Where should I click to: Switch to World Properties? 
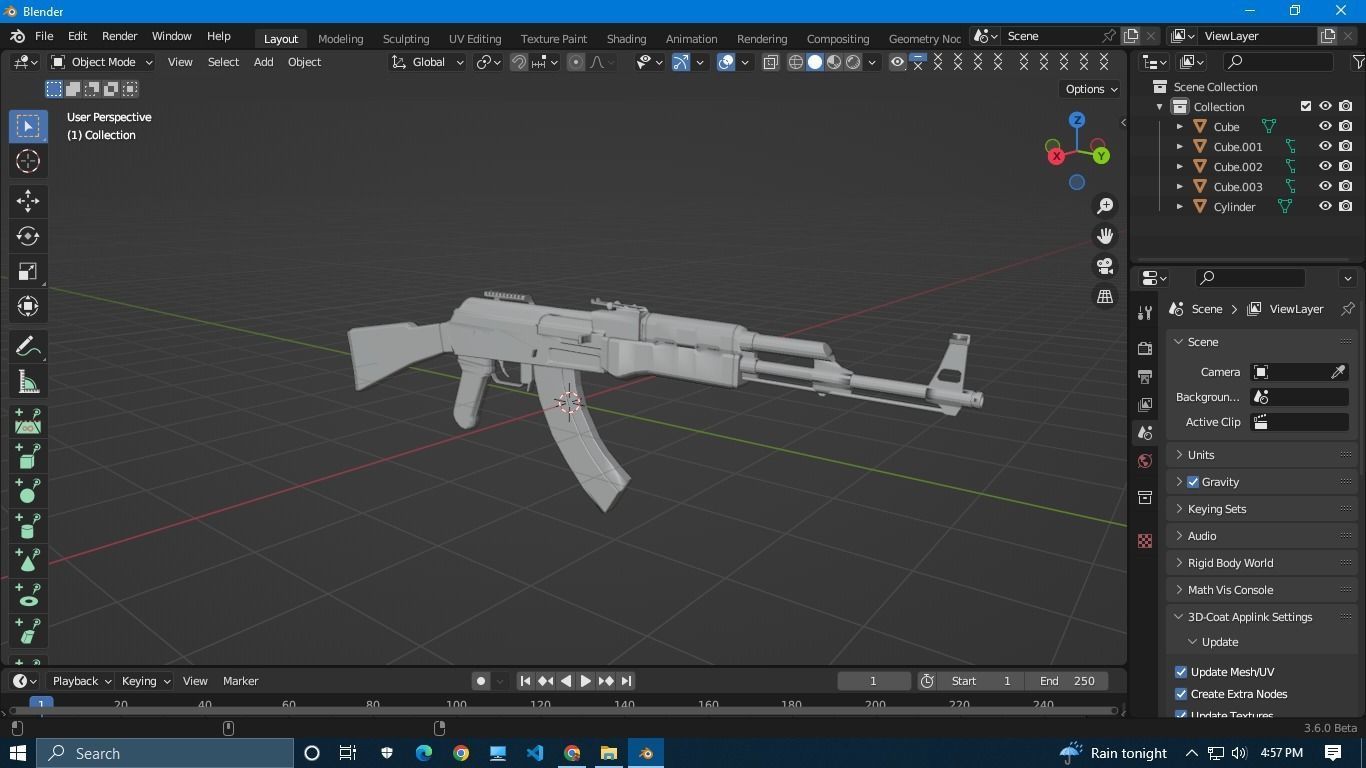click(x=1144, y=461)
